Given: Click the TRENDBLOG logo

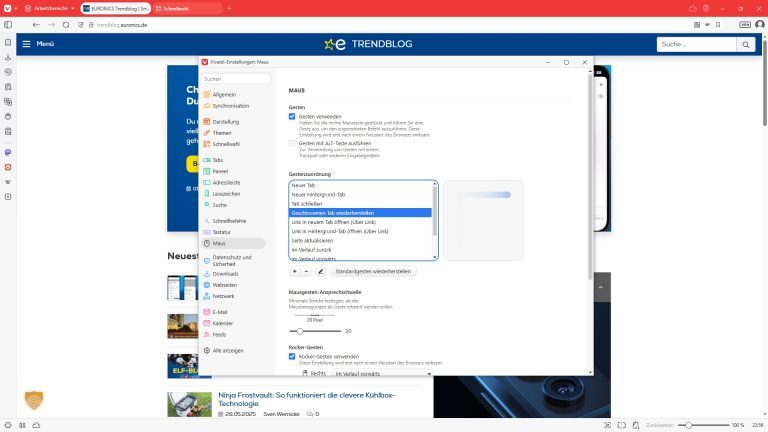Looking at the screenshot, I should click(368, 44).
